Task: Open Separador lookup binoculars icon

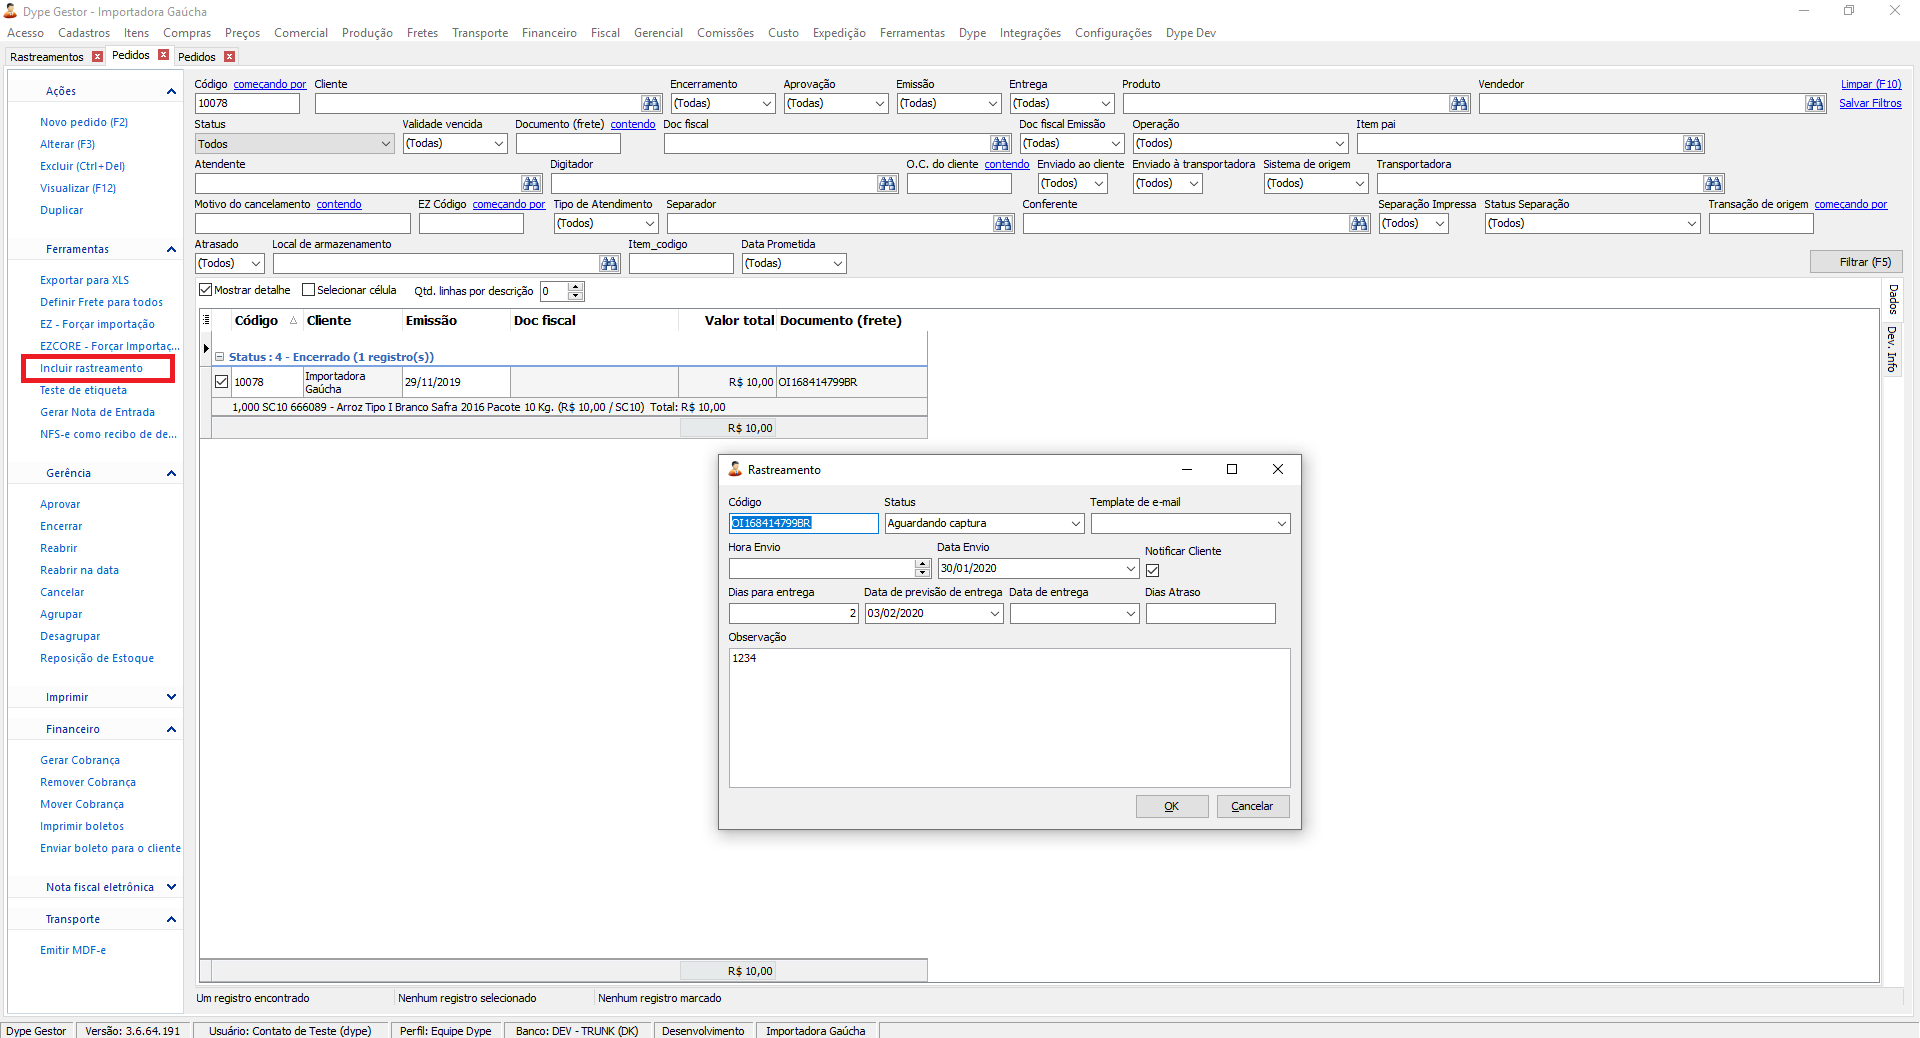Action: point(1003,224)
